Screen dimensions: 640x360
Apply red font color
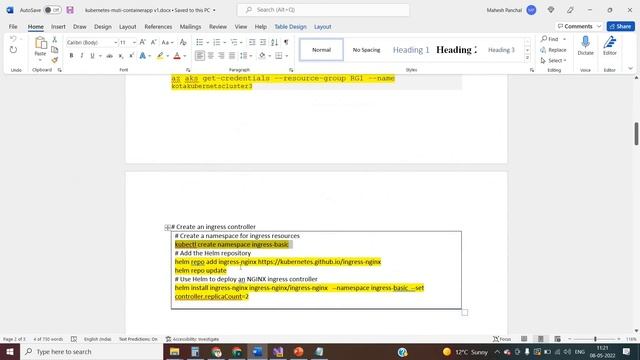(x=177, y=56)
